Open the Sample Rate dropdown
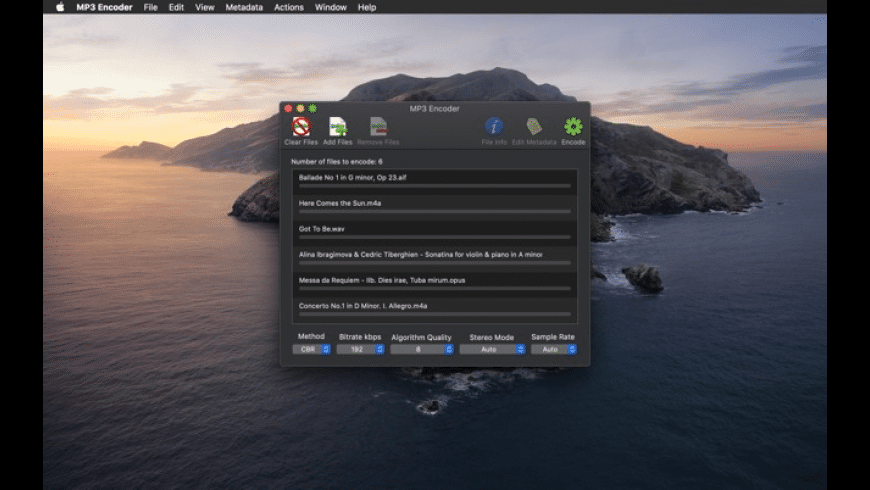 pos(554,349)
